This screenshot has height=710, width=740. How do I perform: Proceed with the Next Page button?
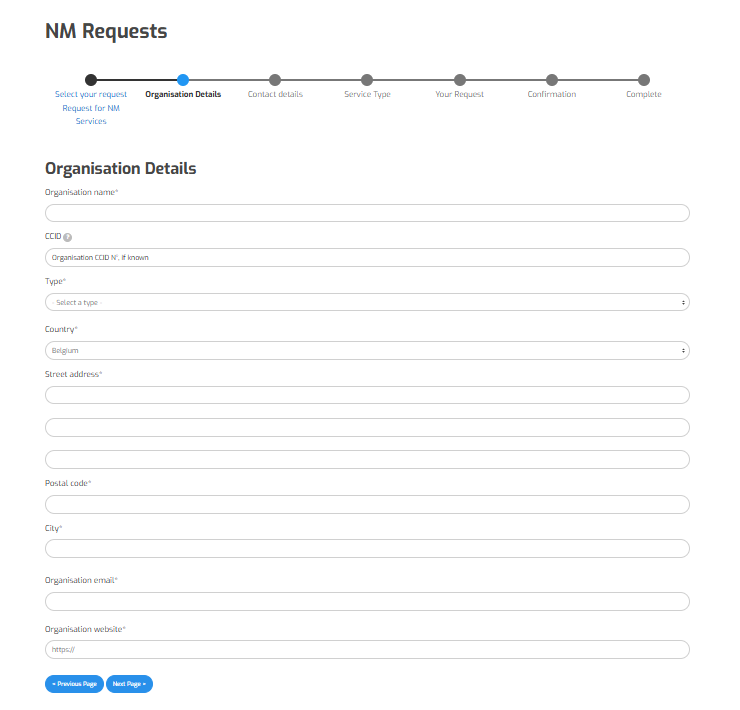pyautogui.click(x=129, y=684)
